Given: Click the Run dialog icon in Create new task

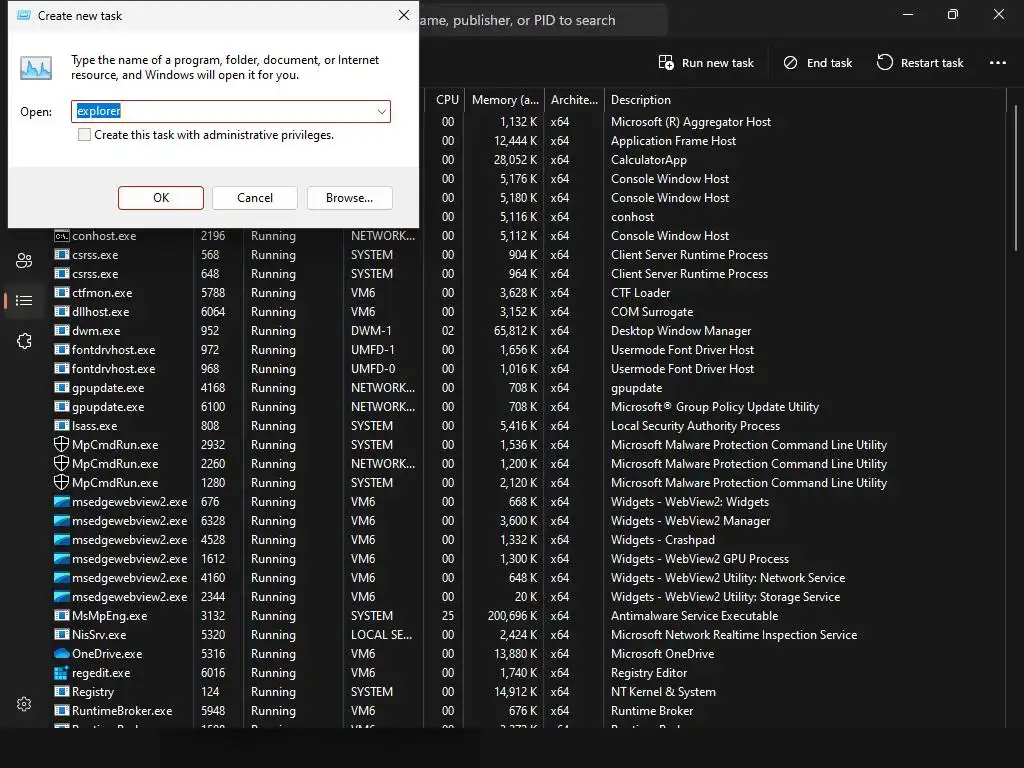Looking at the screenshot, I should coord(36,68).
